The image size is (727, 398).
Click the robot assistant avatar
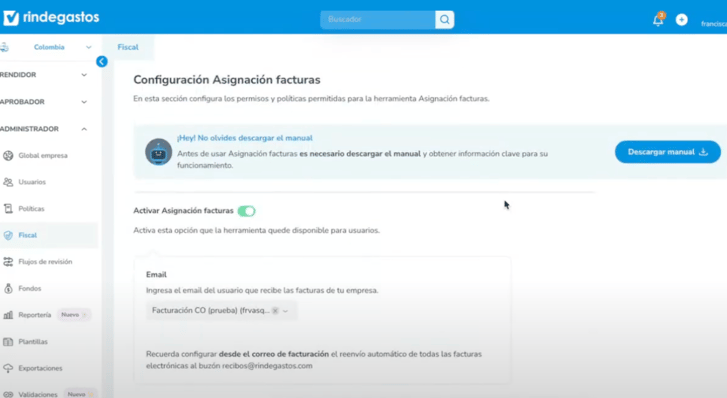[159, 152]
